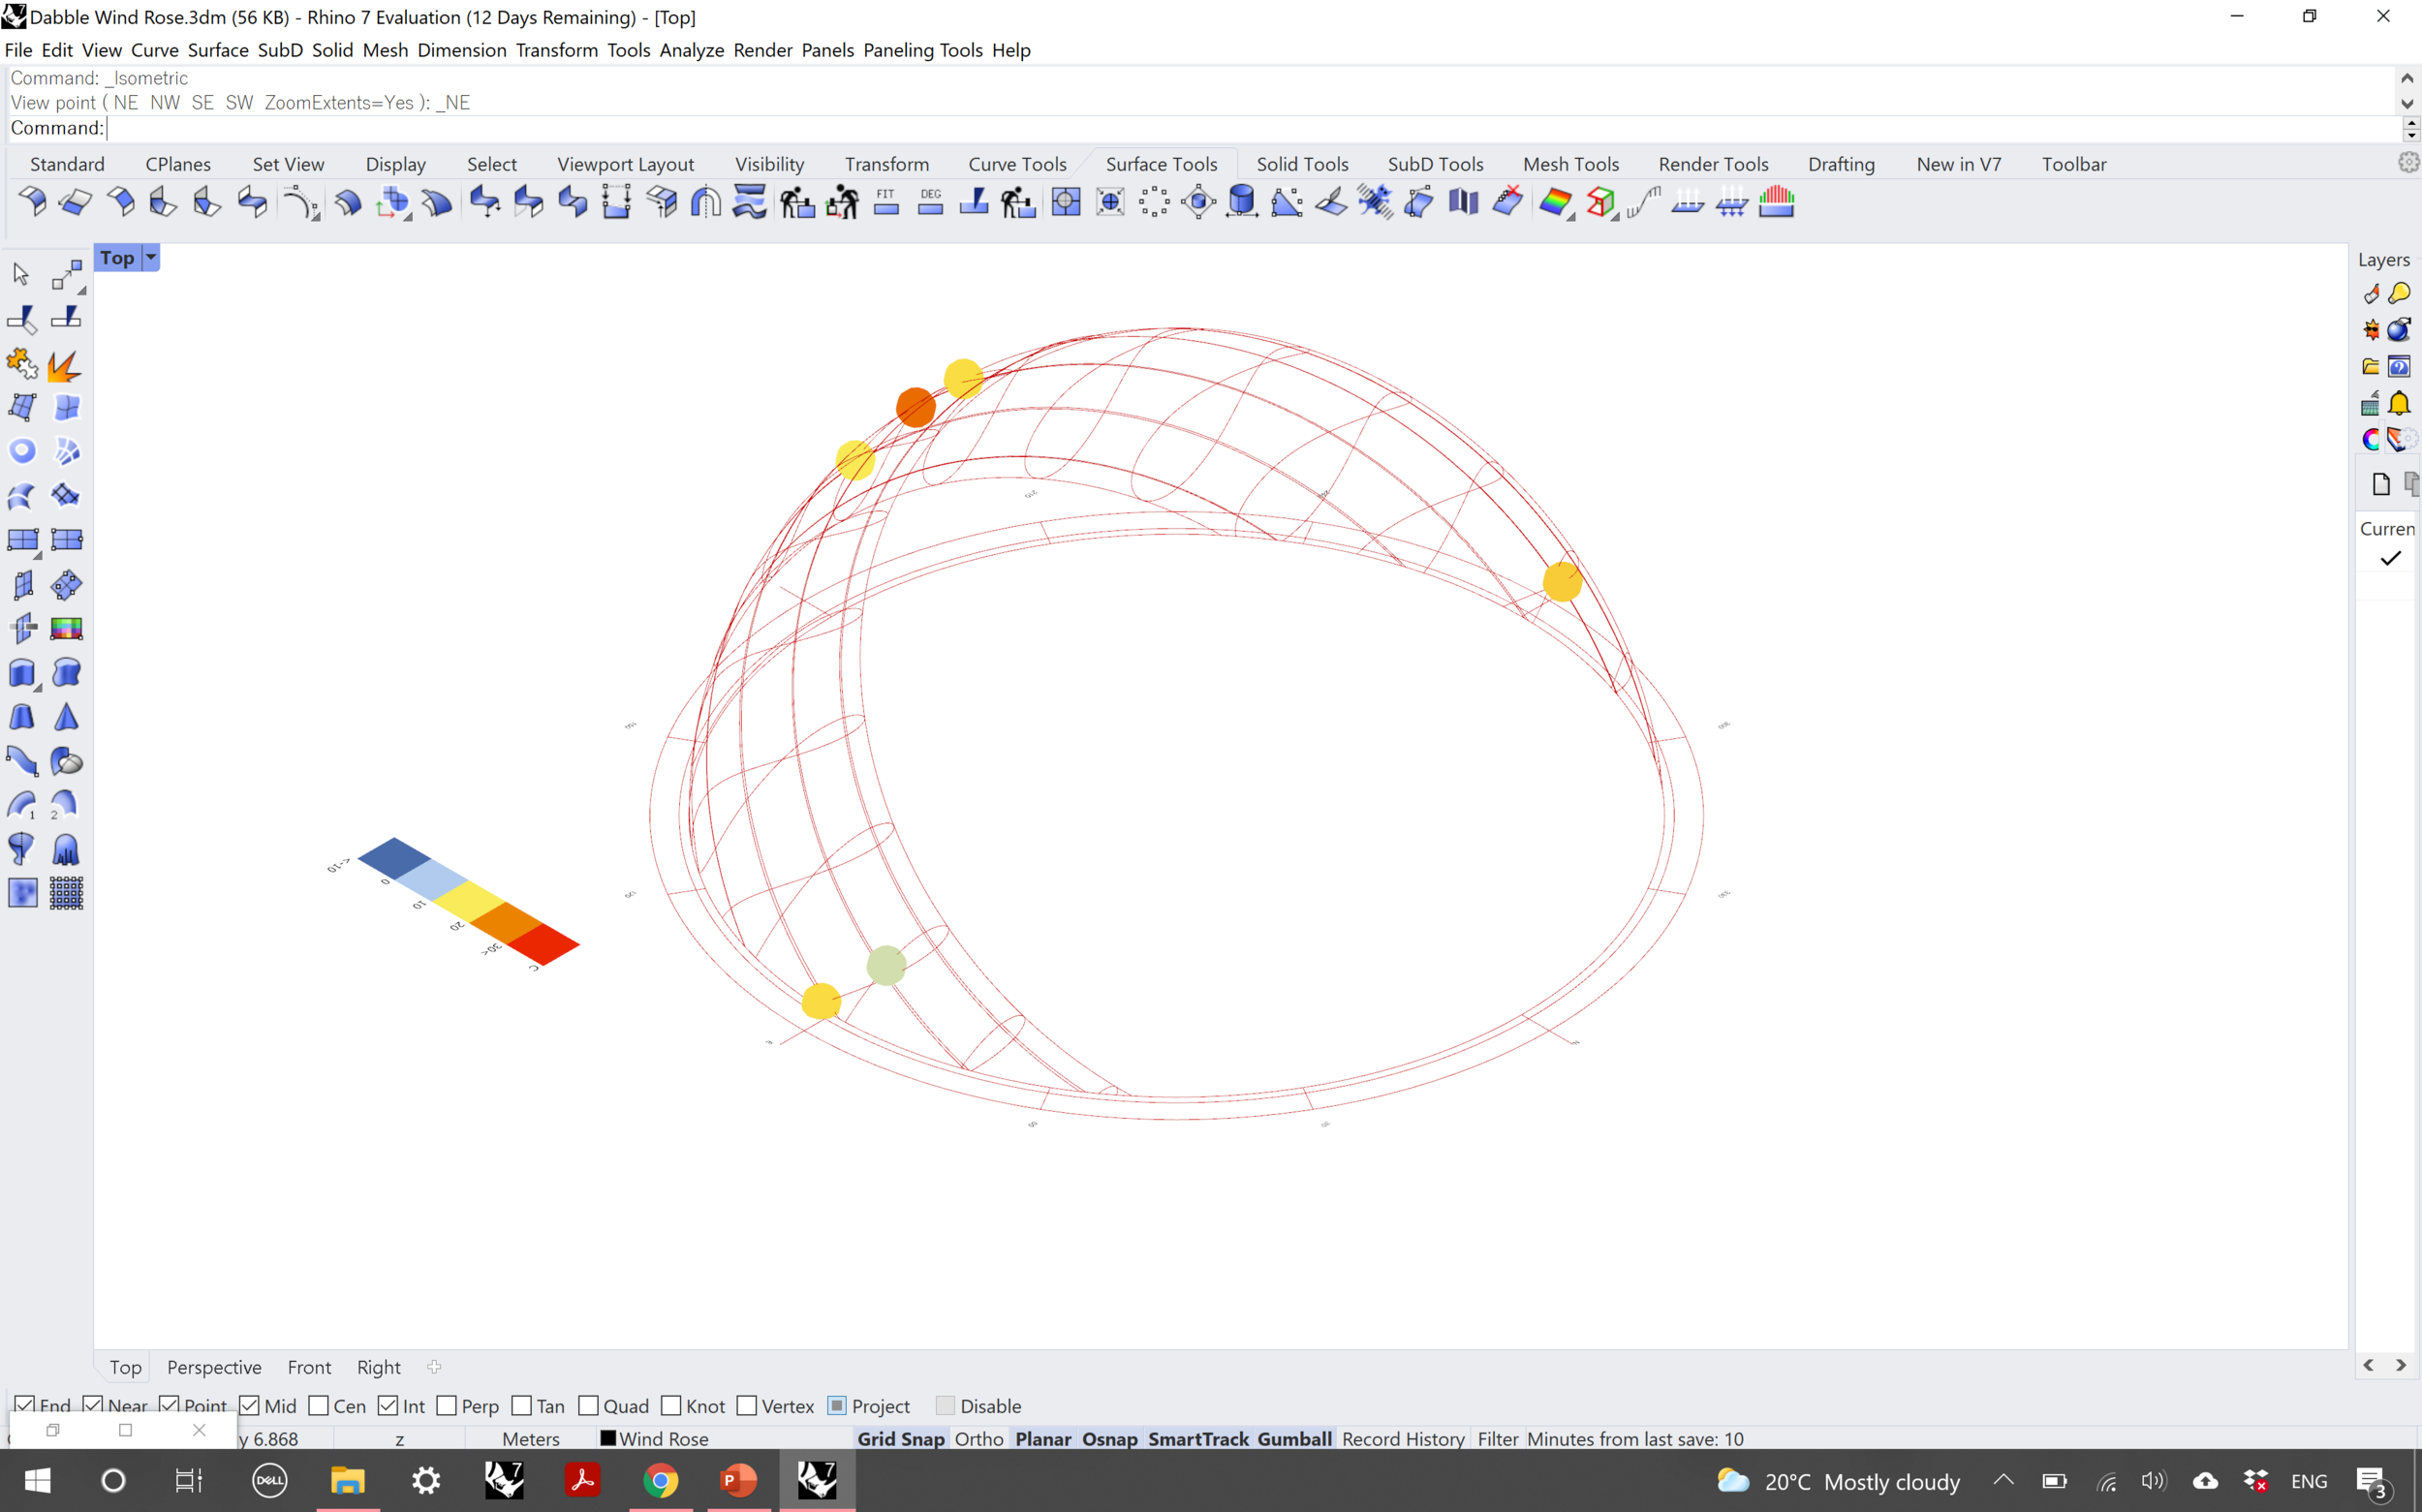Open the Notifications panel via bell icon
The image size is (2422, 1512).
pyautogui.click(x=2401, y=402)
